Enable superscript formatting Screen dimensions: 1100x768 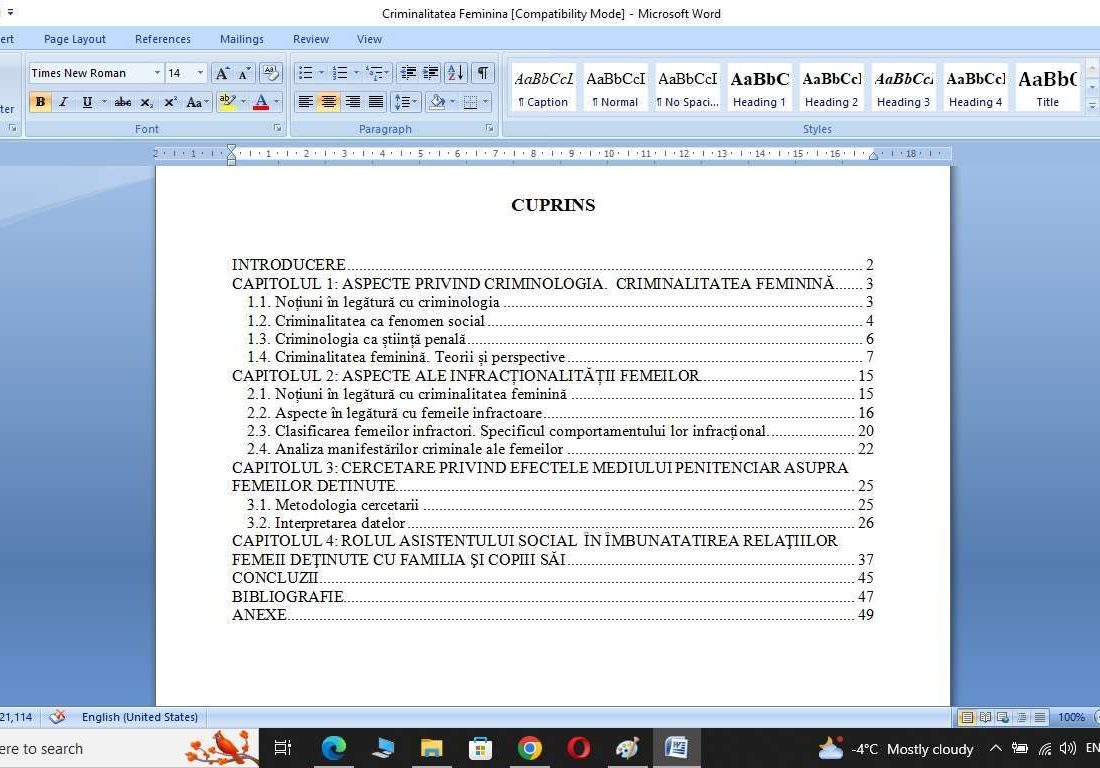pos(170,101)
